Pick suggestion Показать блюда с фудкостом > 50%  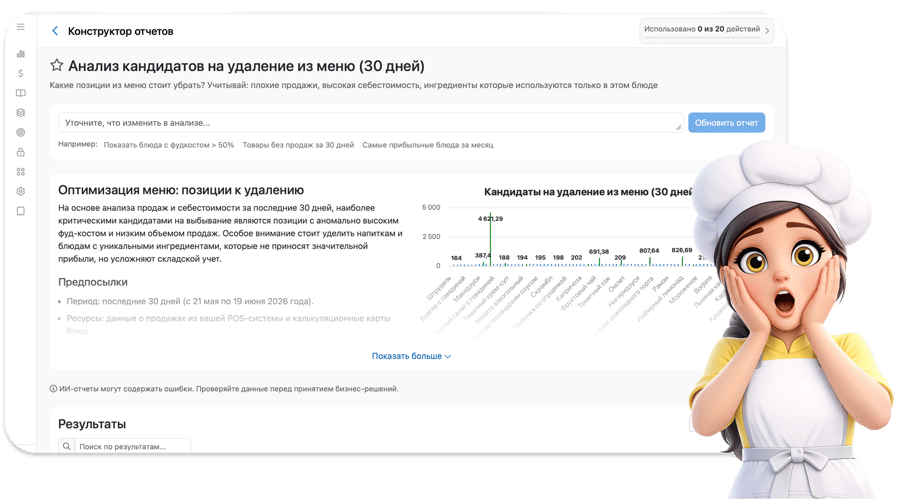(169, 145)
